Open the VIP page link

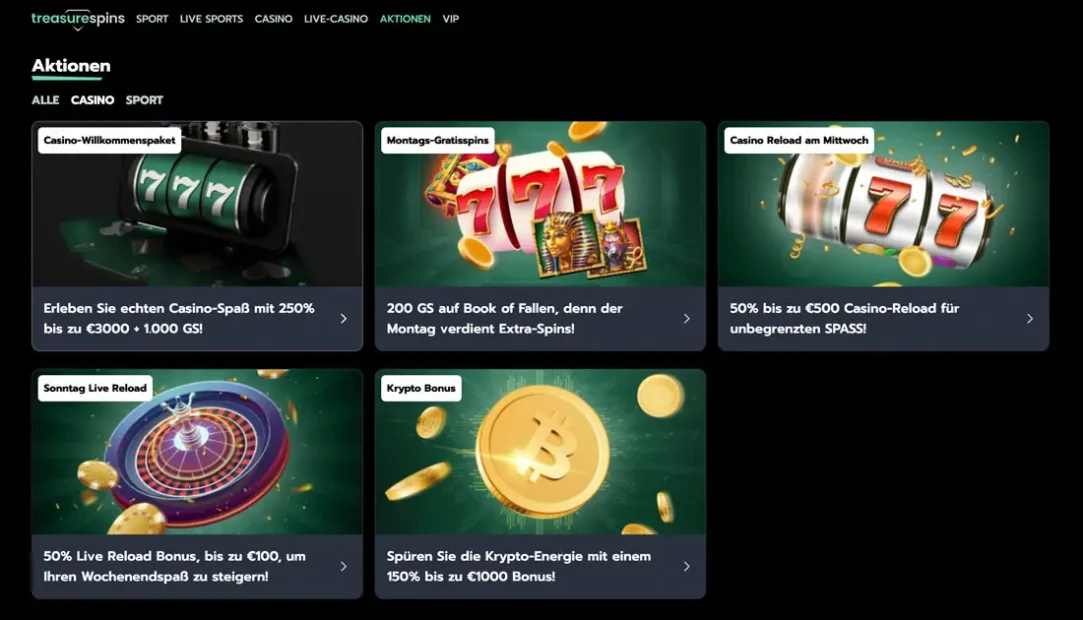coord(450,19)
